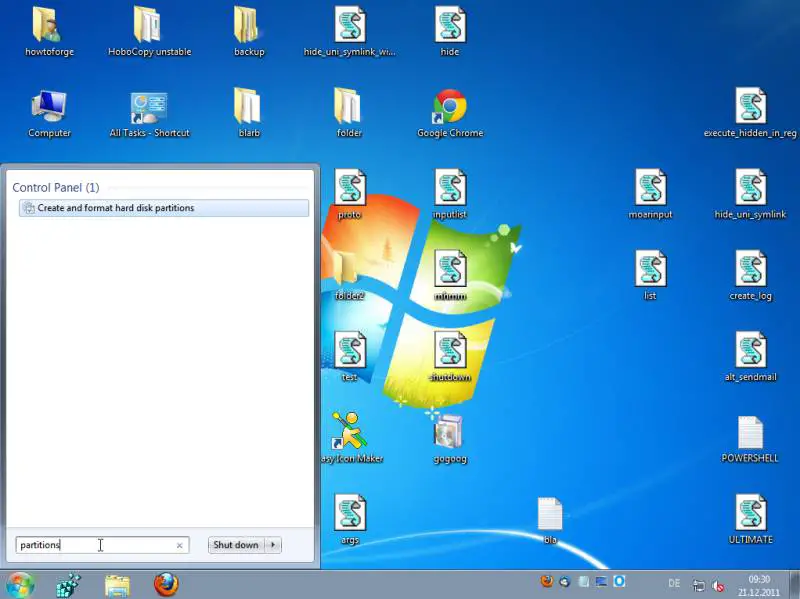This screenshot has height=599, width=800.
Task: Launch Google Chrome desktop shortcut
Action: [x=450, y=108]
